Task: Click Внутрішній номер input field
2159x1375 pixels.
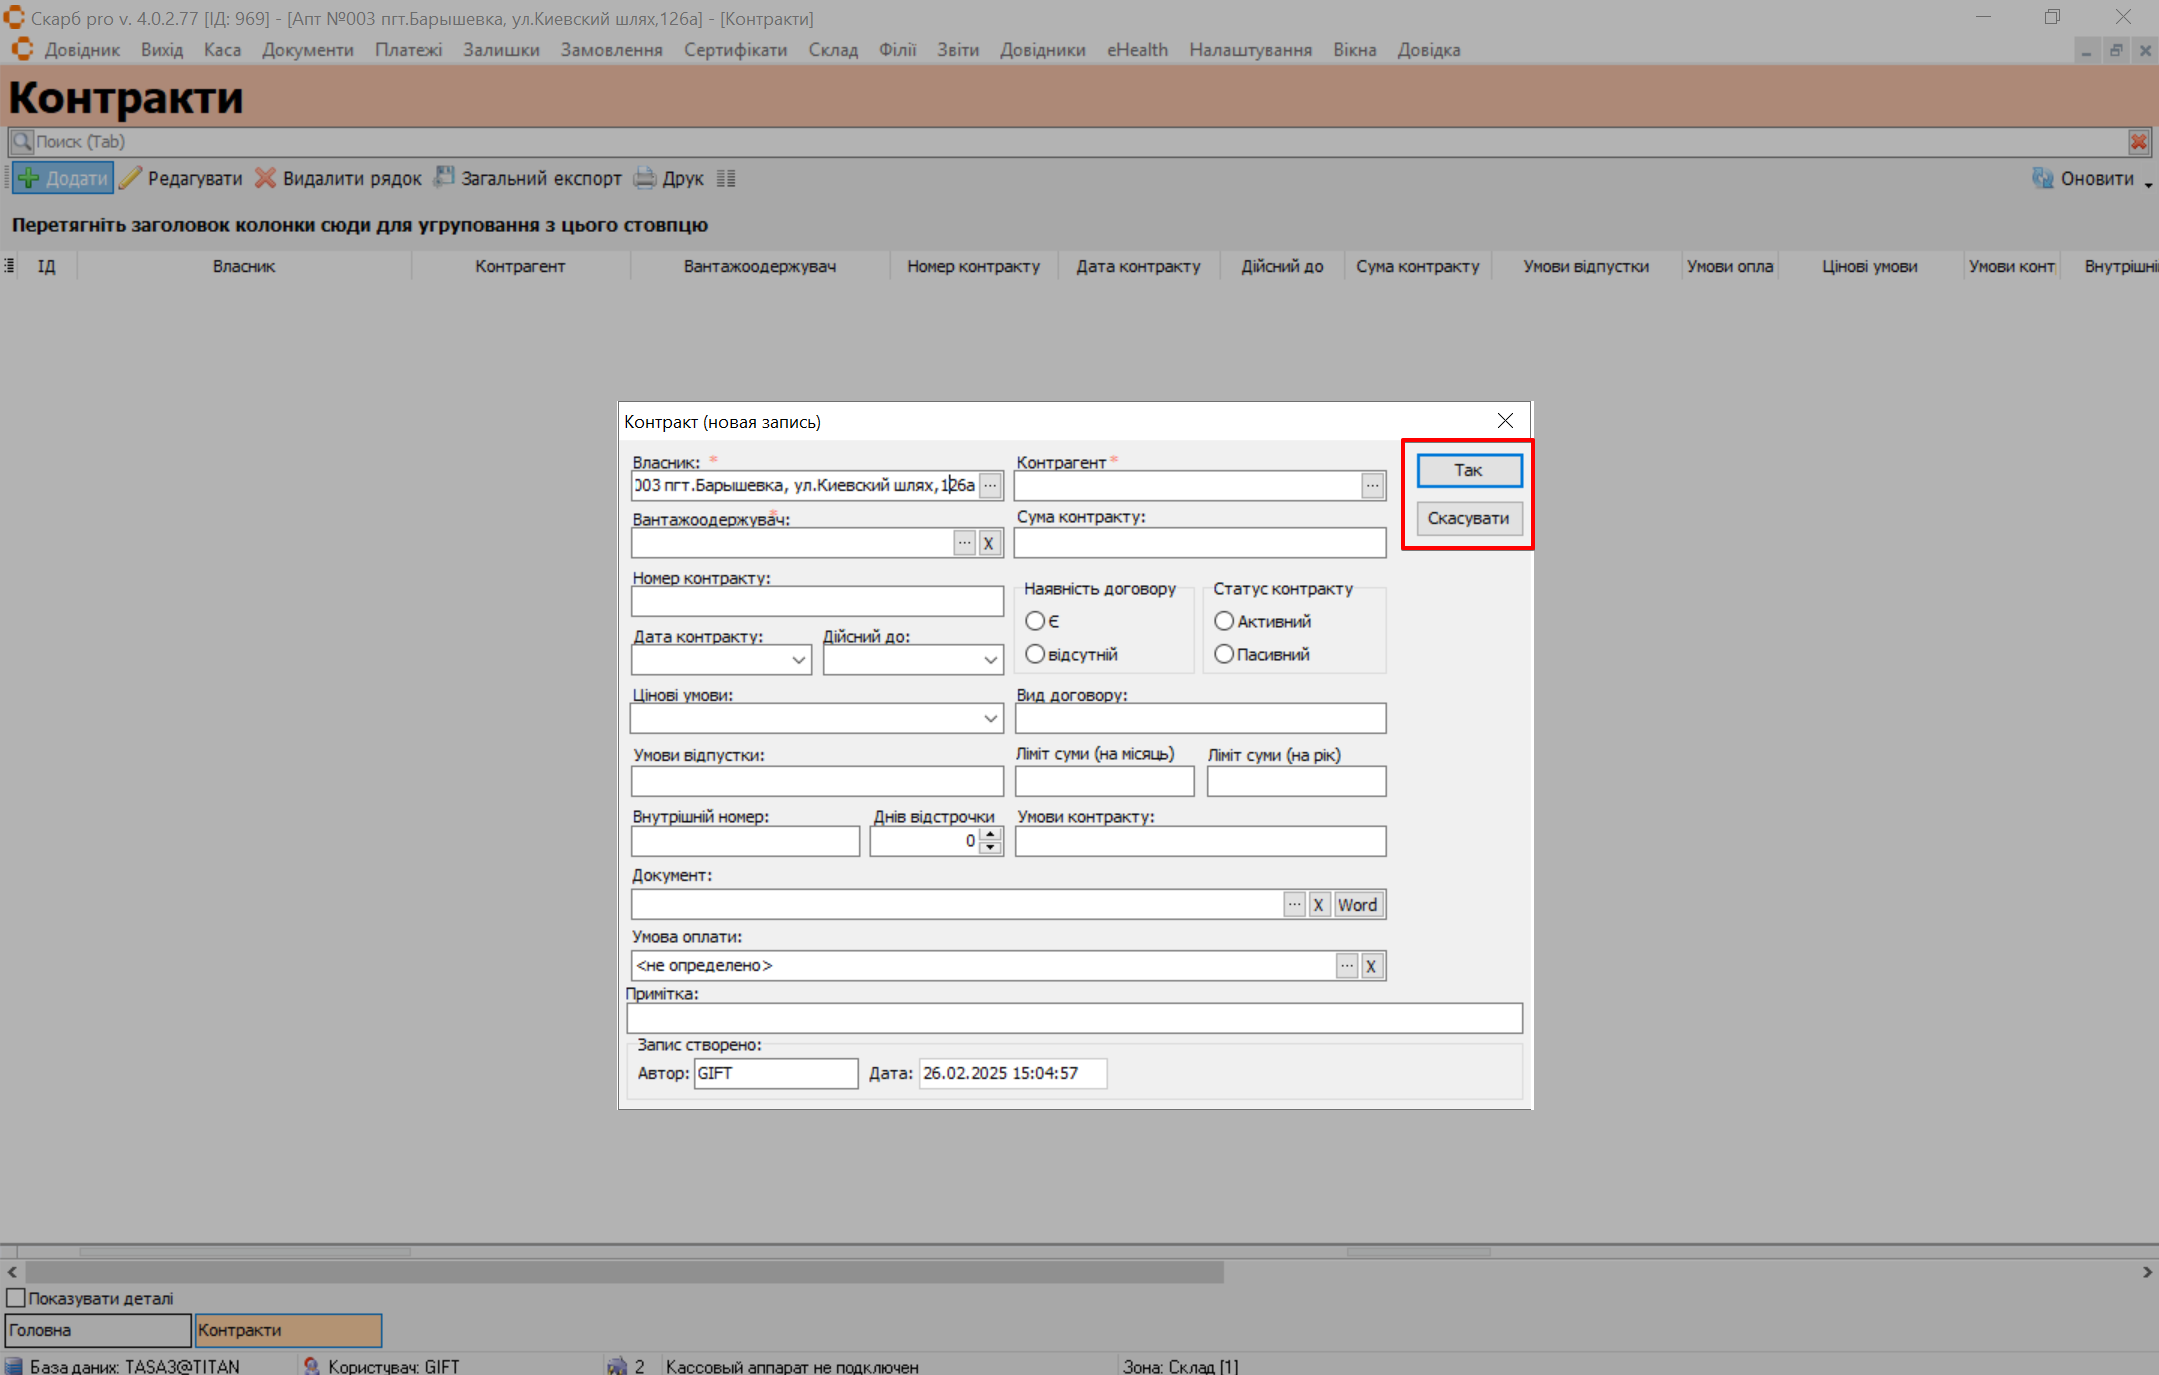Action: [x=745, y=841]
